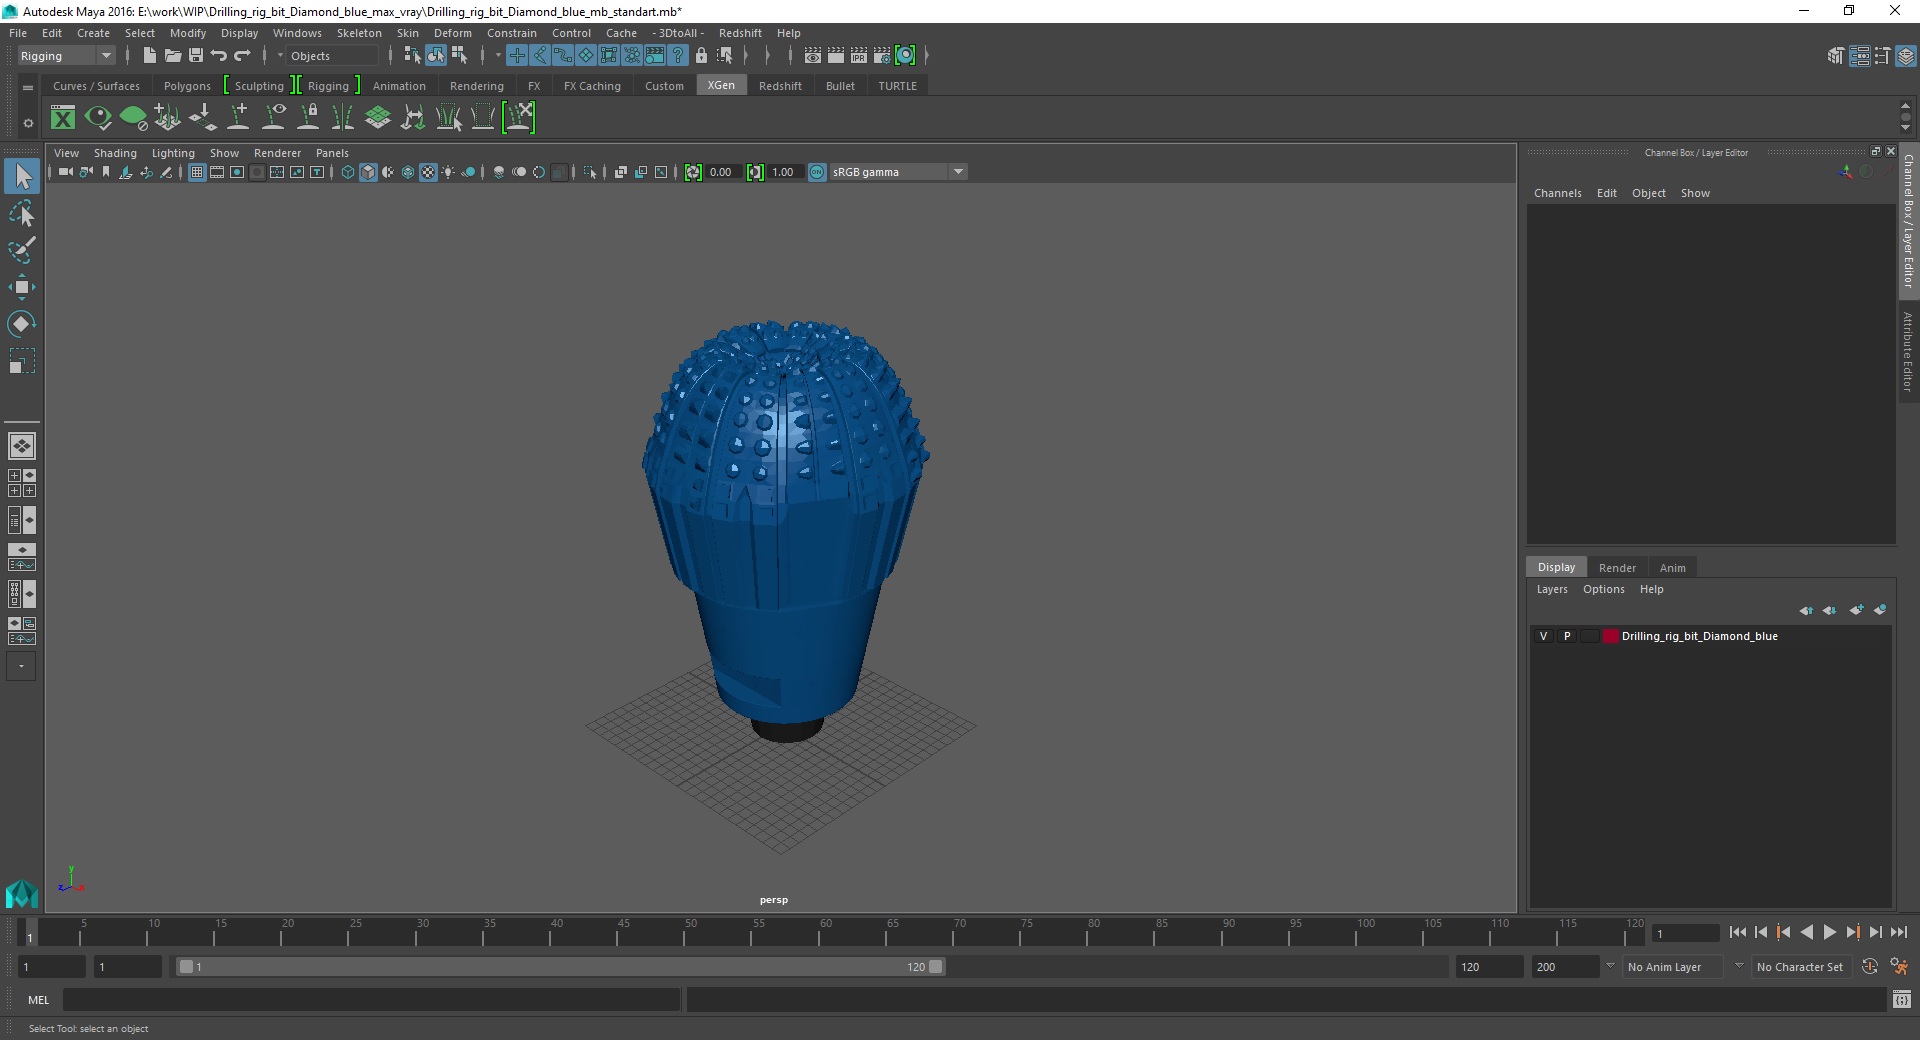The height and width of the screenshot is (1040, 1920).
Task: Toggle use all lights in viewport
Action: click(448, 172)
